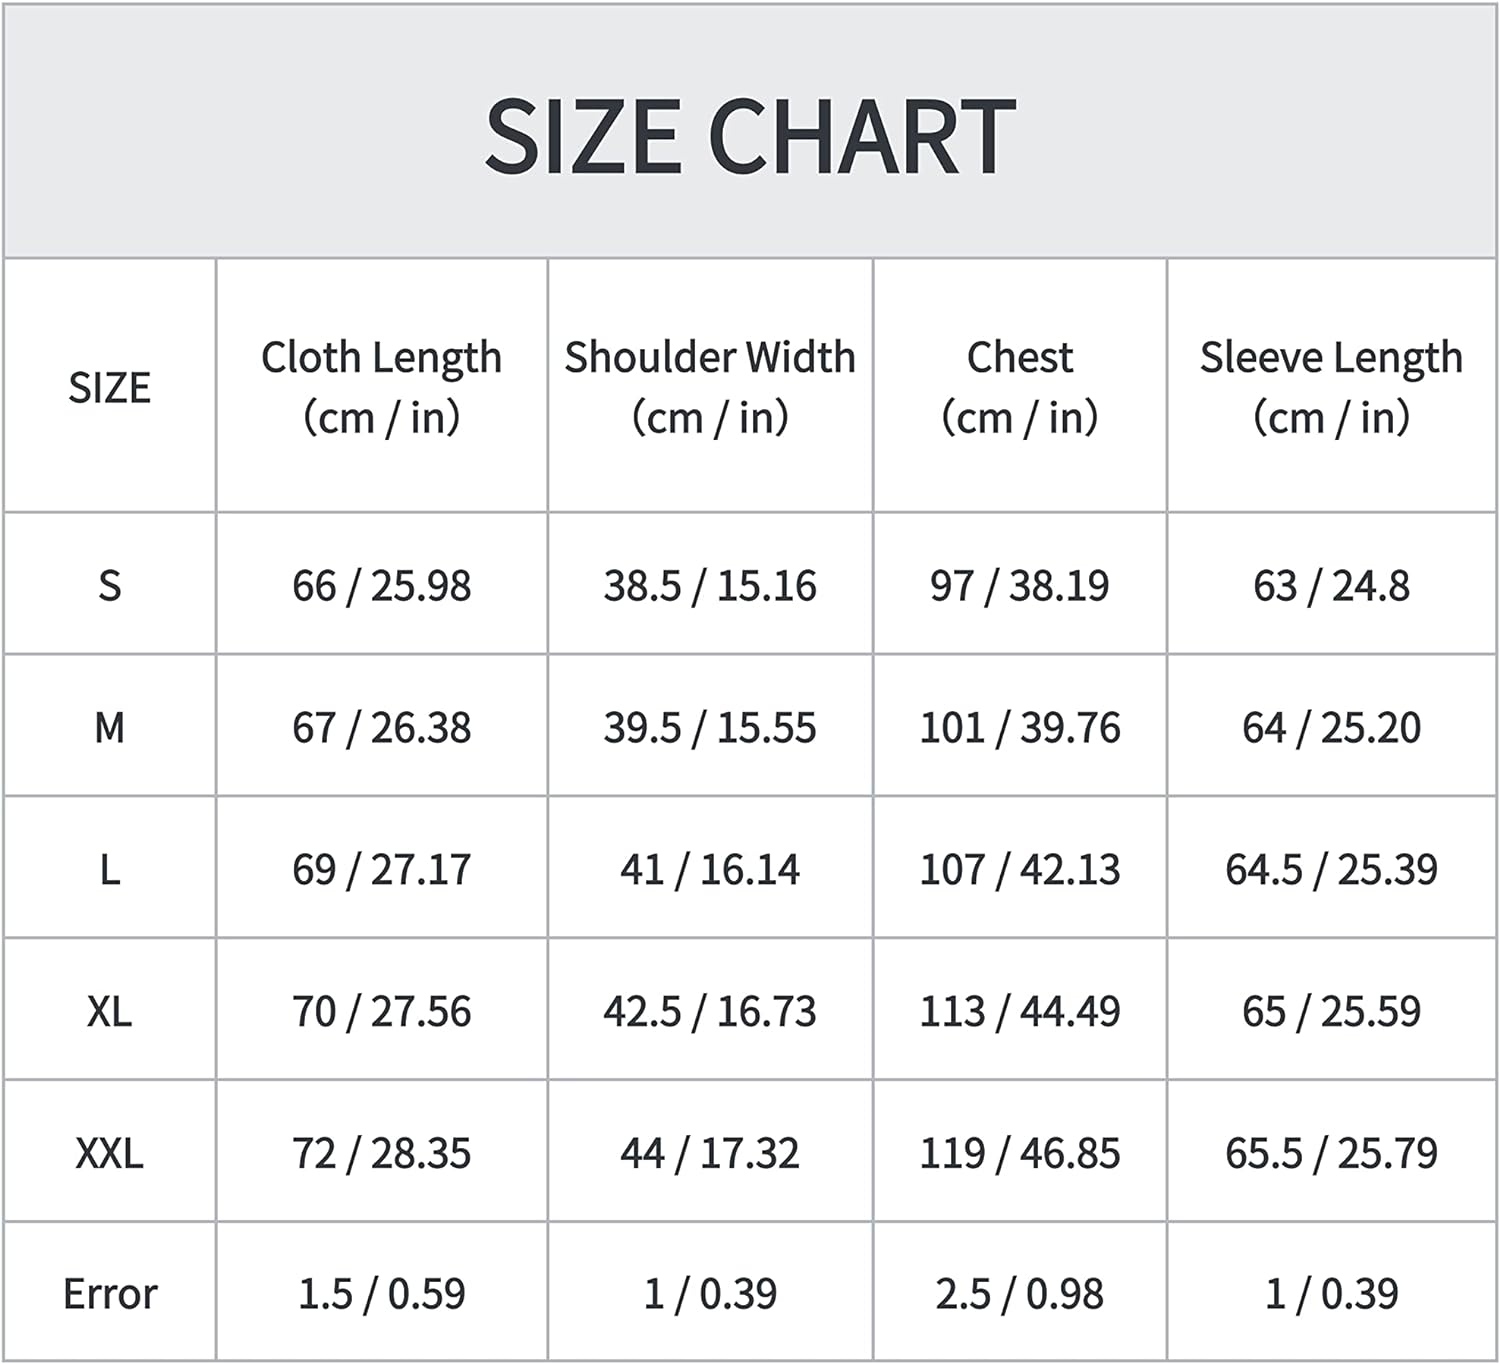The image size is (1500, 1364).
Task: Select the 2.5 / 0.98 chest error cell
Action: point(1020,1294)
